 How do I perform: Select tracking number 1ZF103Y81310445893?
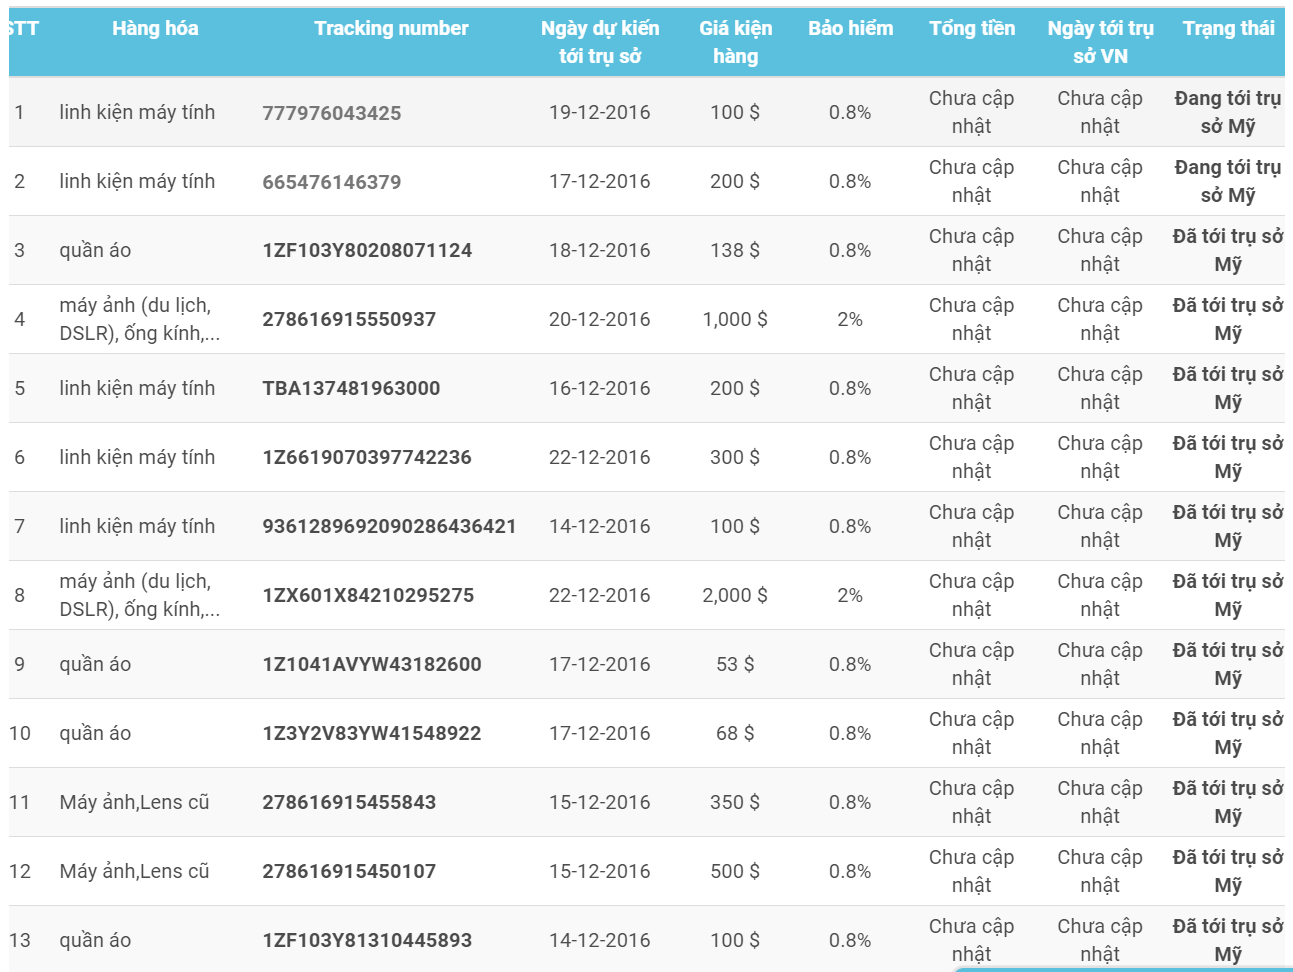367,940
